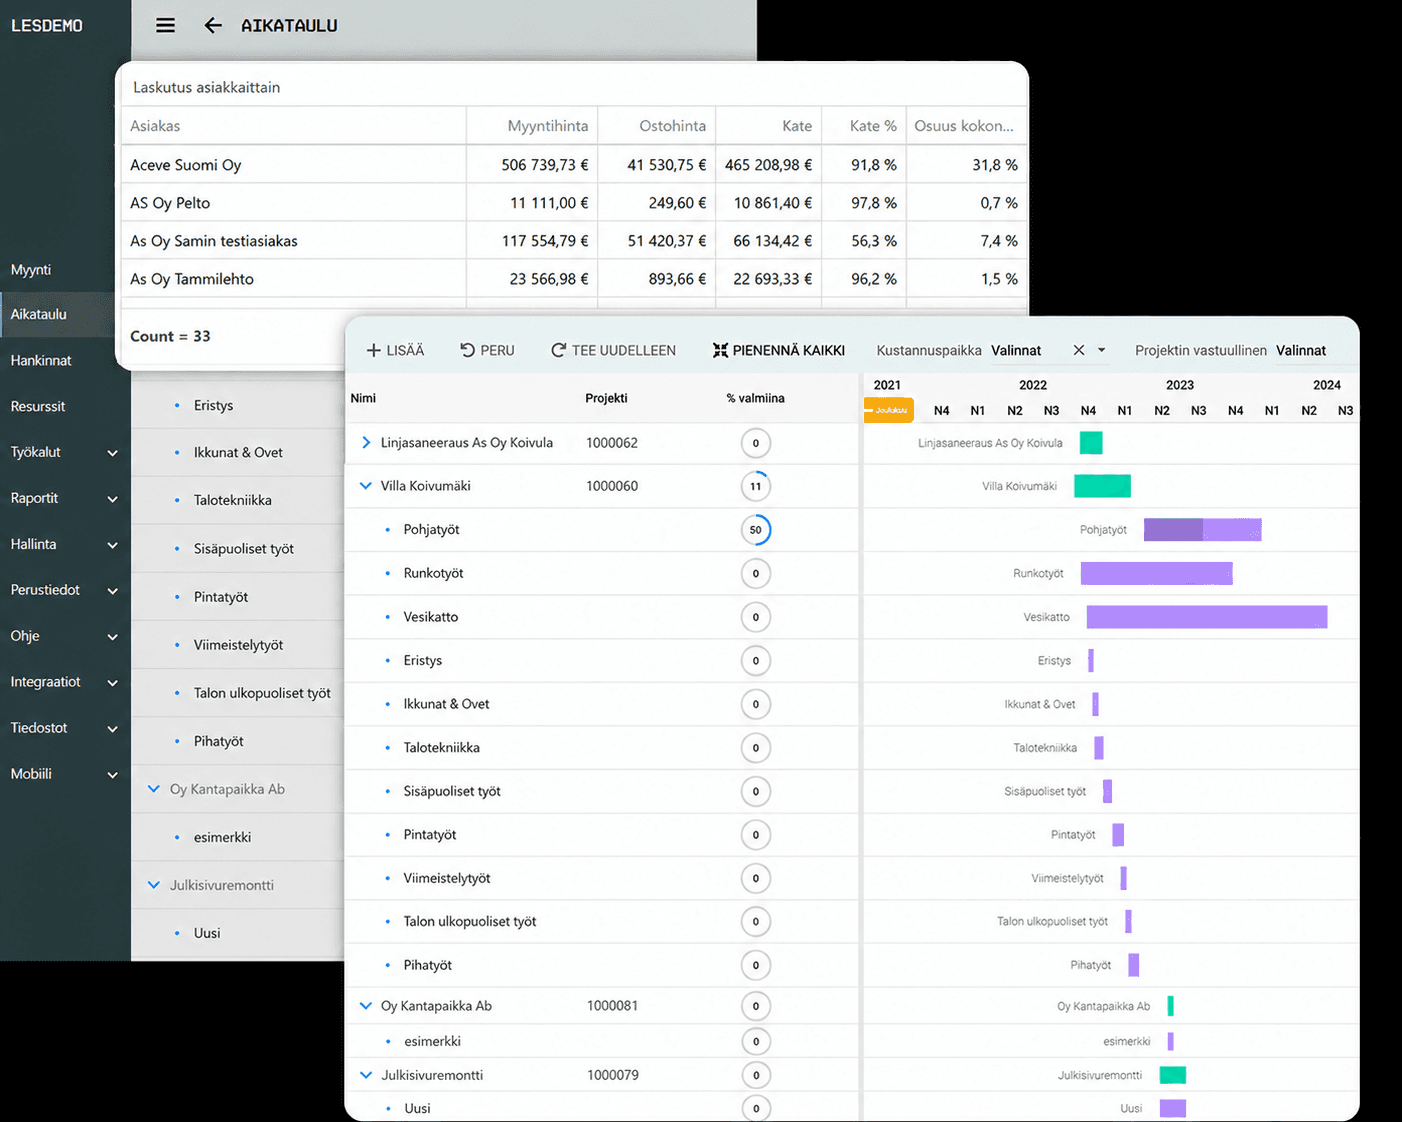The image size is (1402, 1122).
Task: Click the undo icon beside PERU
Action: [467, 351]
